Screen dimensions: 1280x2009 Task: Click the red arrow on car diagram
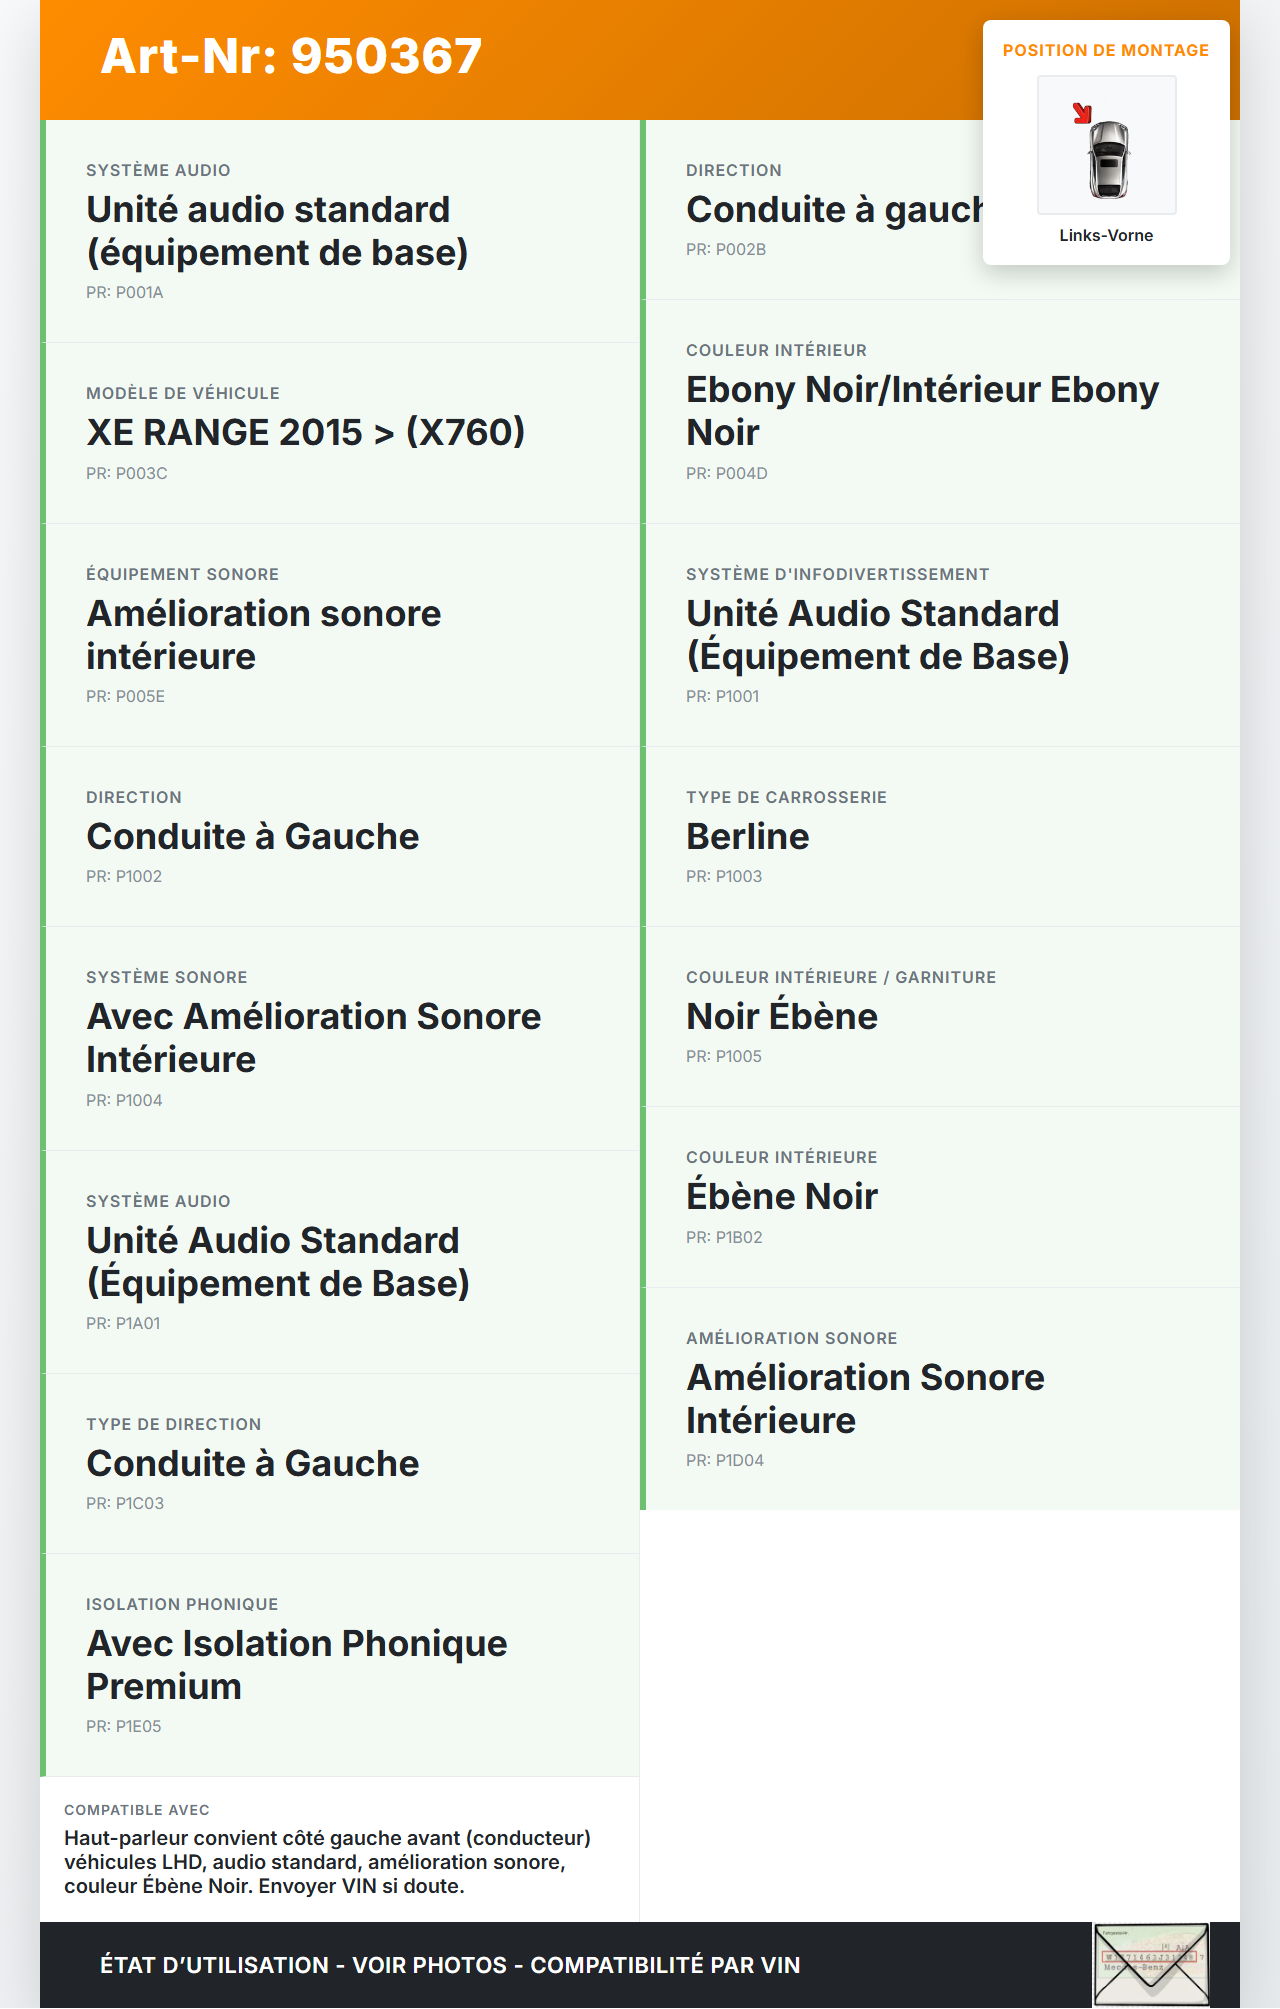pos(1081,113)
